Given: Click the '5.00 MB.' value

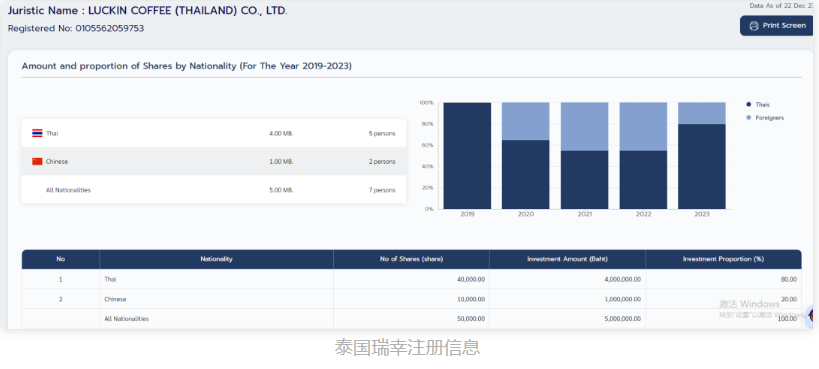Looking at the screenshot, I should (281, 190).
